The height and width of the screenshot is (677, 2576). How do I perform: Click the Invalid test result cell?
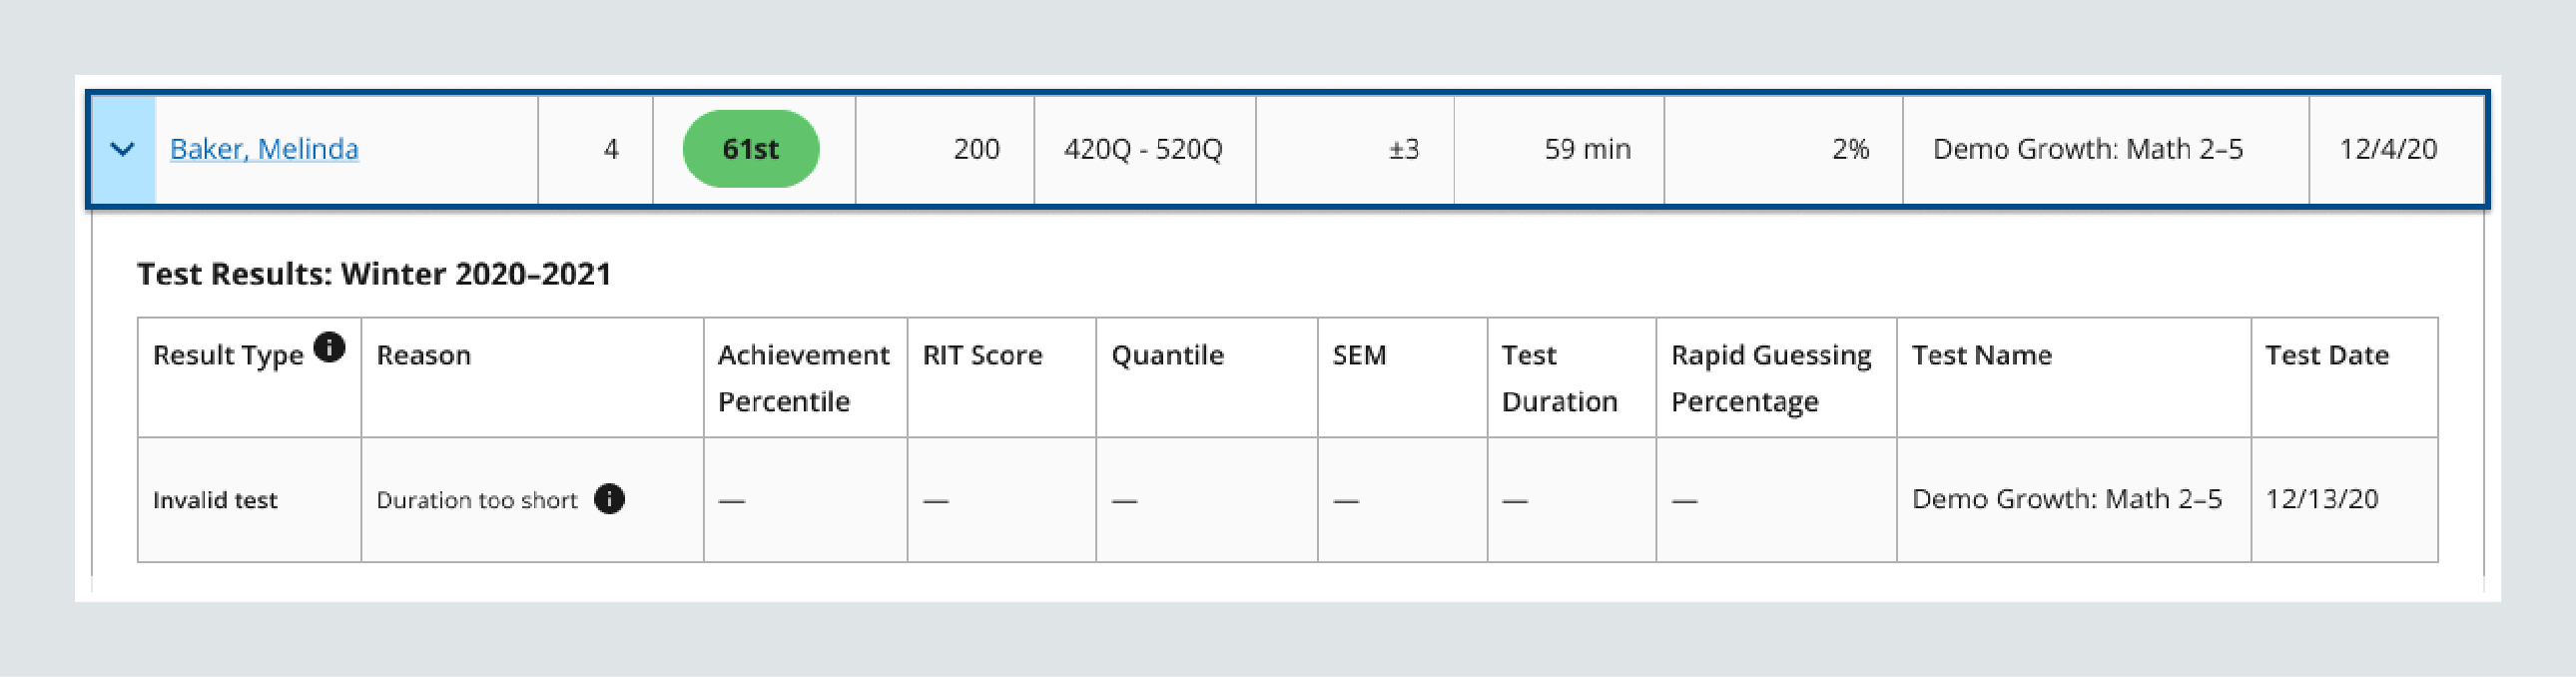pyautogui.click(x=215, y=498)
